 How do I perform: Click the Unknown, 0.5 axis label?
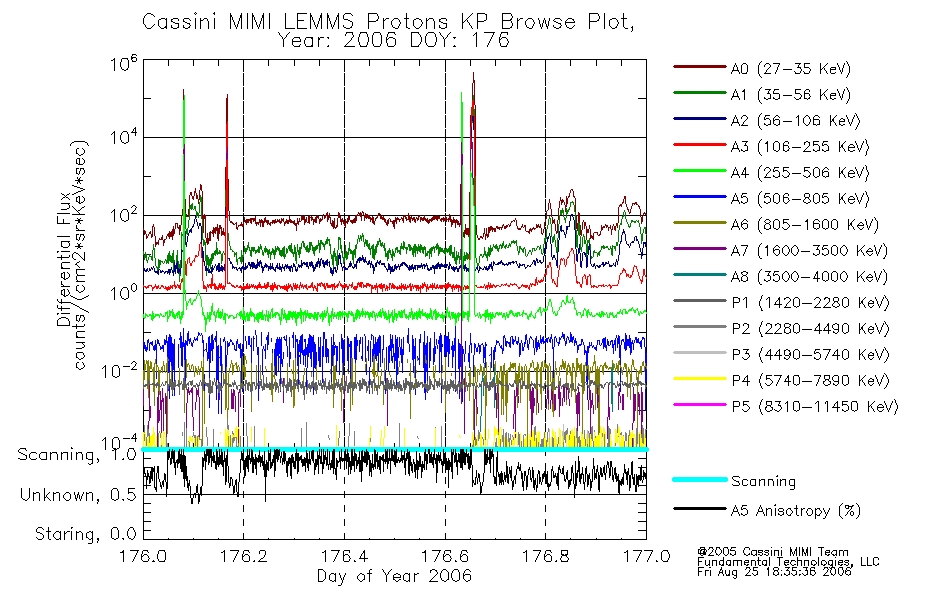click(78, 495)
